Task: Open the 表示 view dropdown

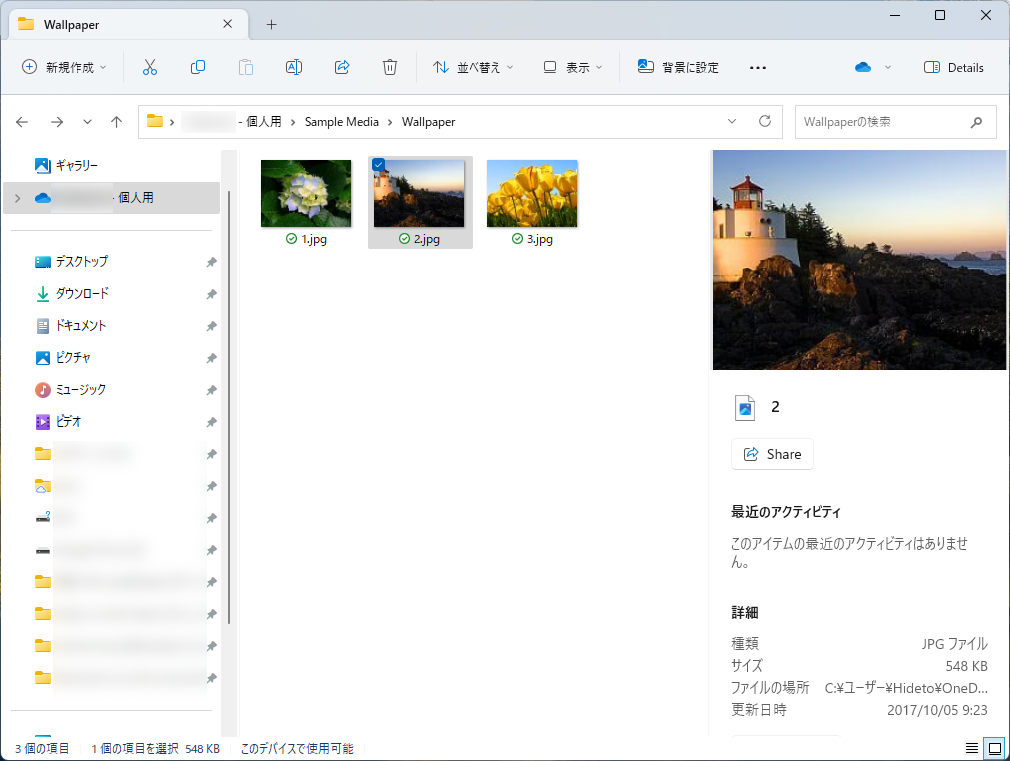Action: point(570,66)
